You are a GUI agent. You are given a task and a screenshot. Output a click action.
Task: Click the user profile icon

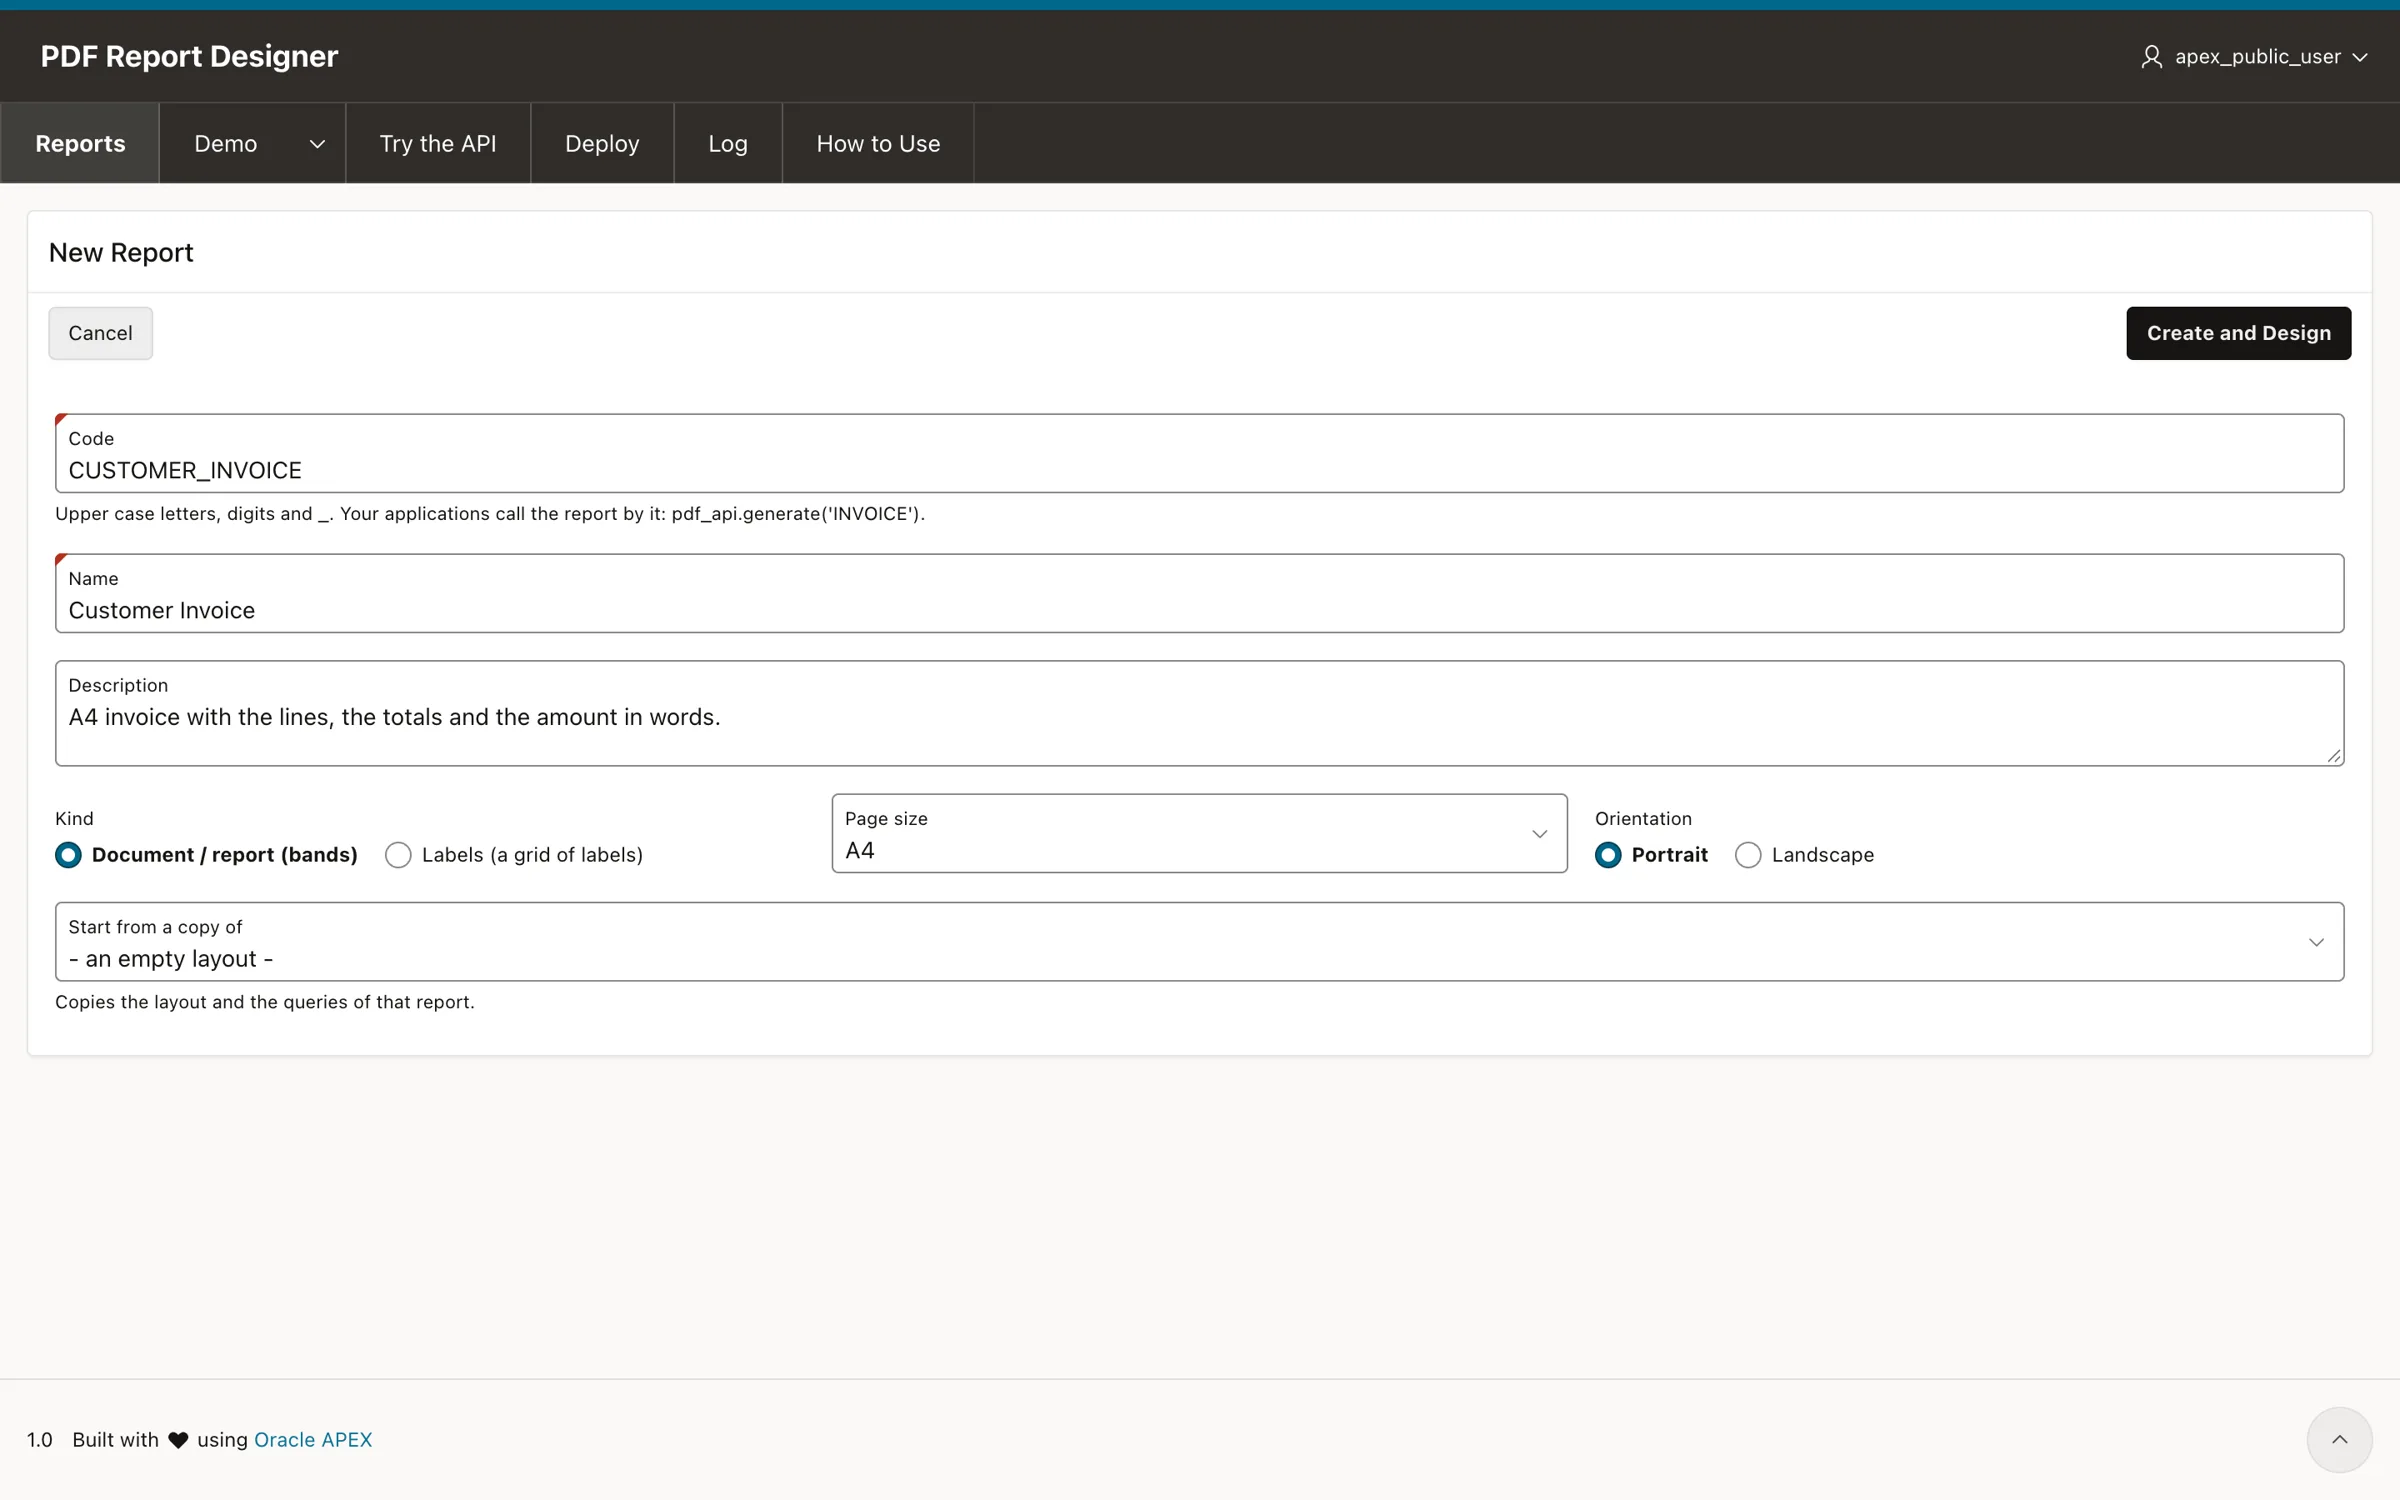[2151, 57]
